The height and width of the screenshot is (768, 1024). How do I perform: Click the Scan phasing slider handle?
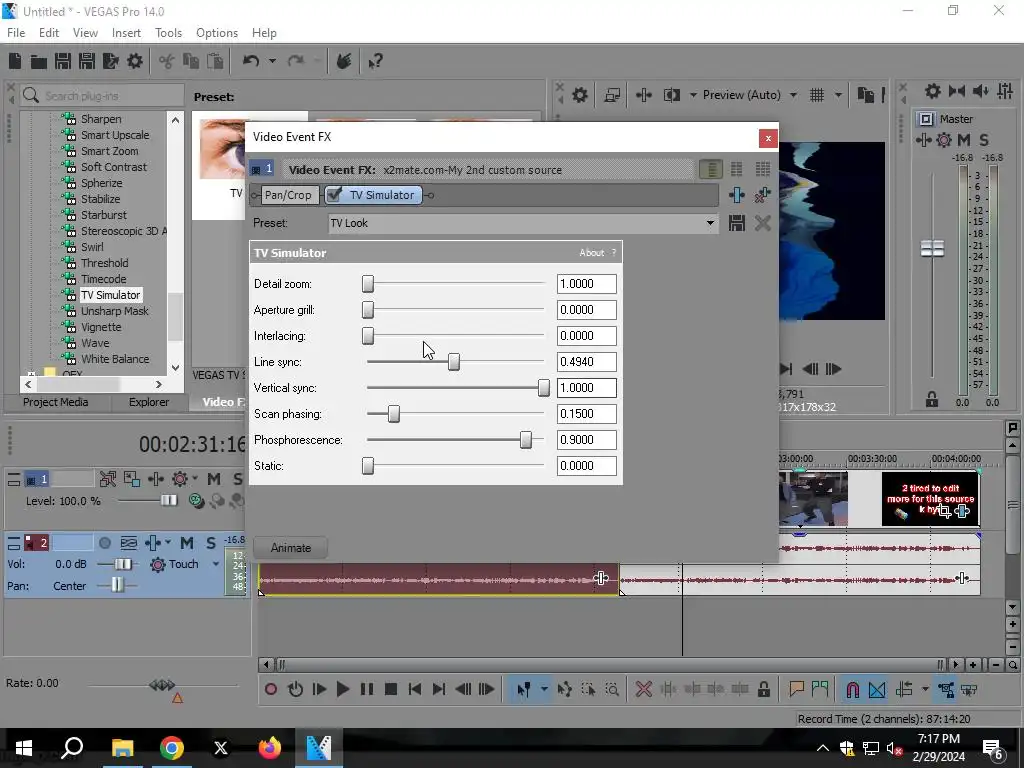coord(394,414)
